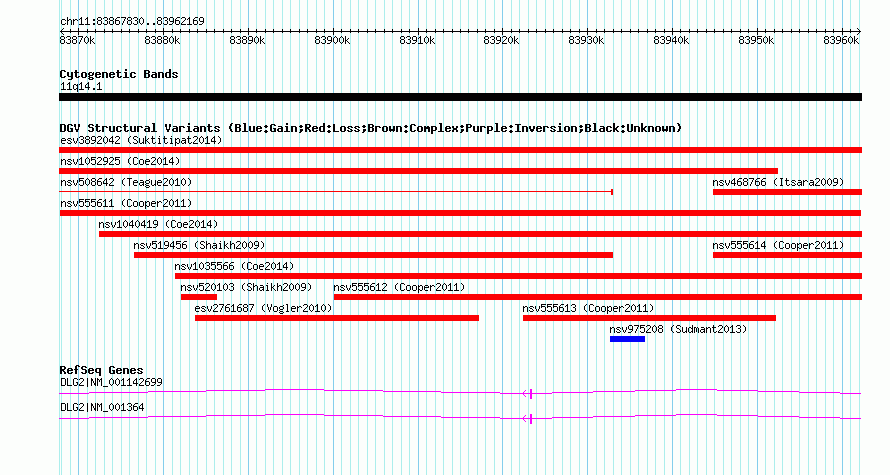This screenshot has width=890, height=475.
Task: Select the nsv1040419 red bar
Action: pyautogui.click(x=480, y=234)
